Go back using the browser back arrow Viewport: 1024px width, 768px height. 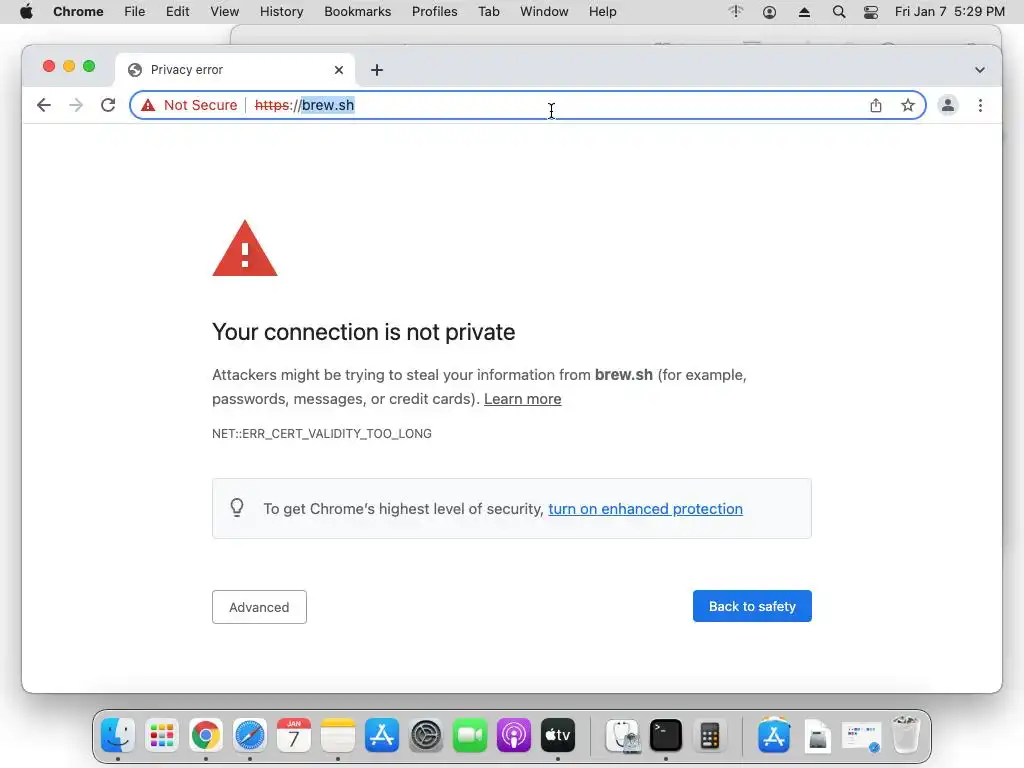coord(44,105)
